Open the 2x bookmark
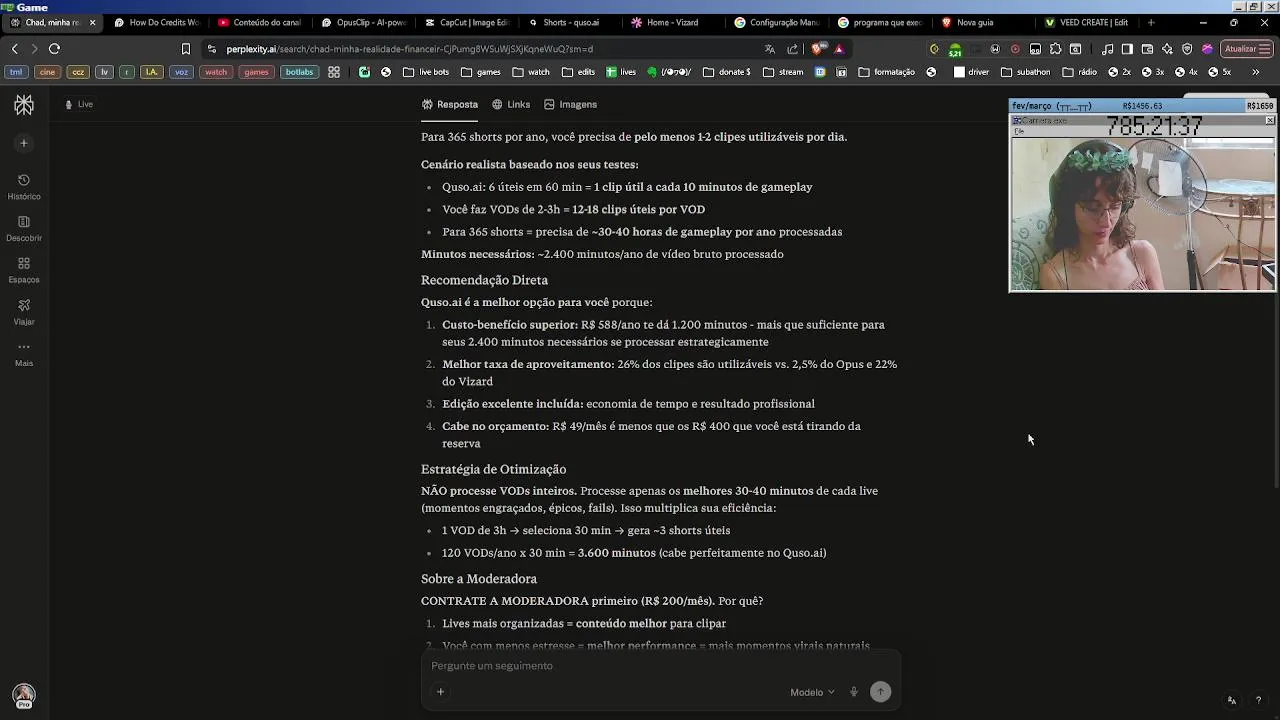 [1119, 72]
